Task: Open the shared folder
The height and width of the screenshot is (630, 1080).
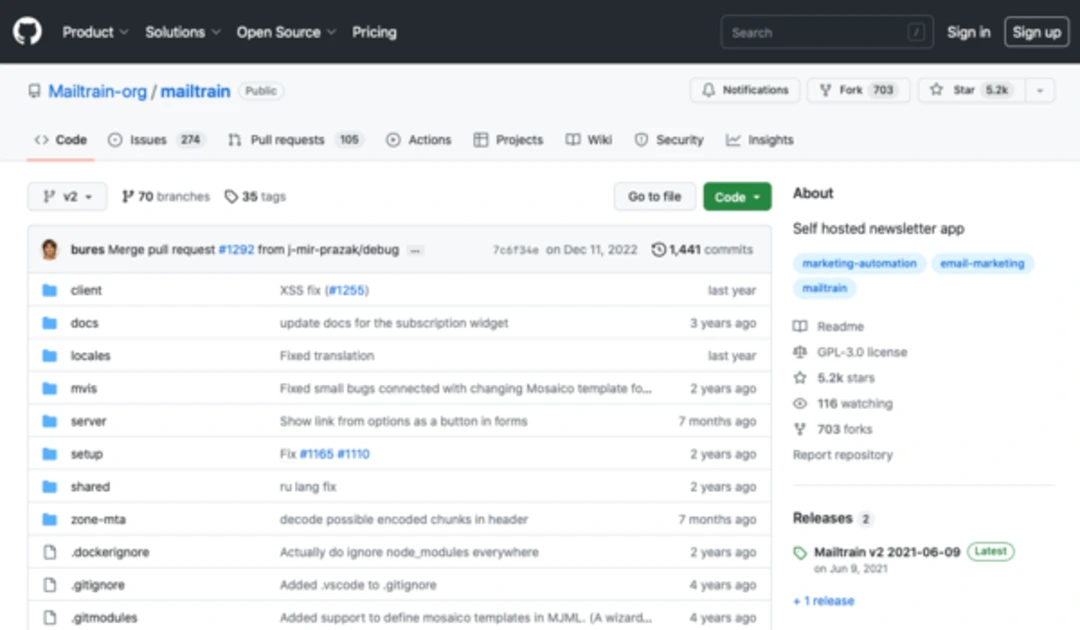Action: (90, 487)
